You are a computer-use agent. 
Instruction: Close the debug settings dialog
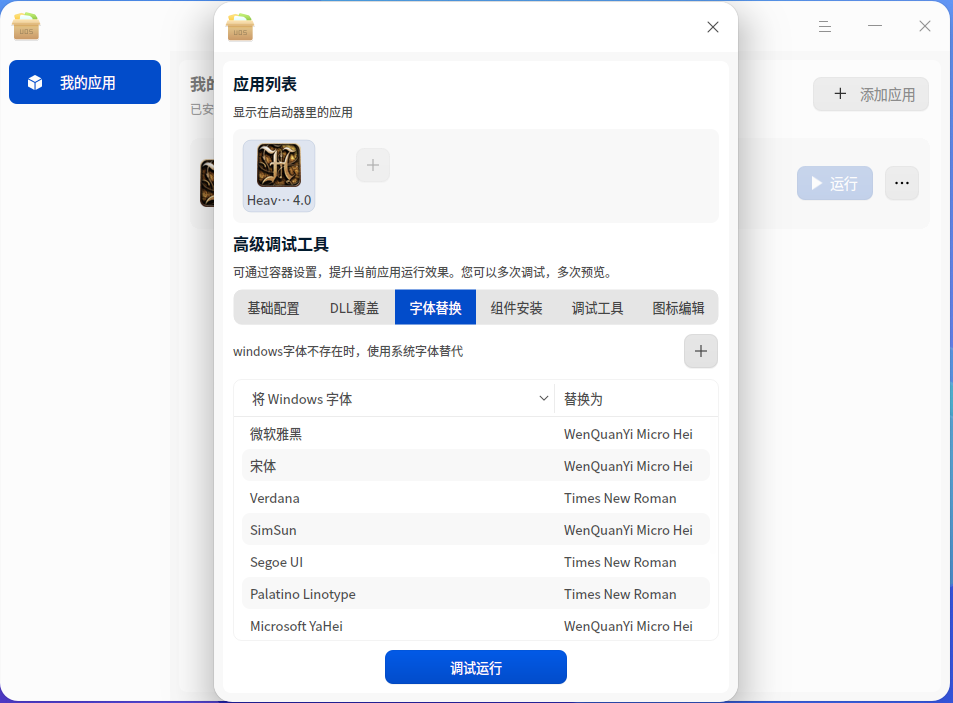coord(713,27)
